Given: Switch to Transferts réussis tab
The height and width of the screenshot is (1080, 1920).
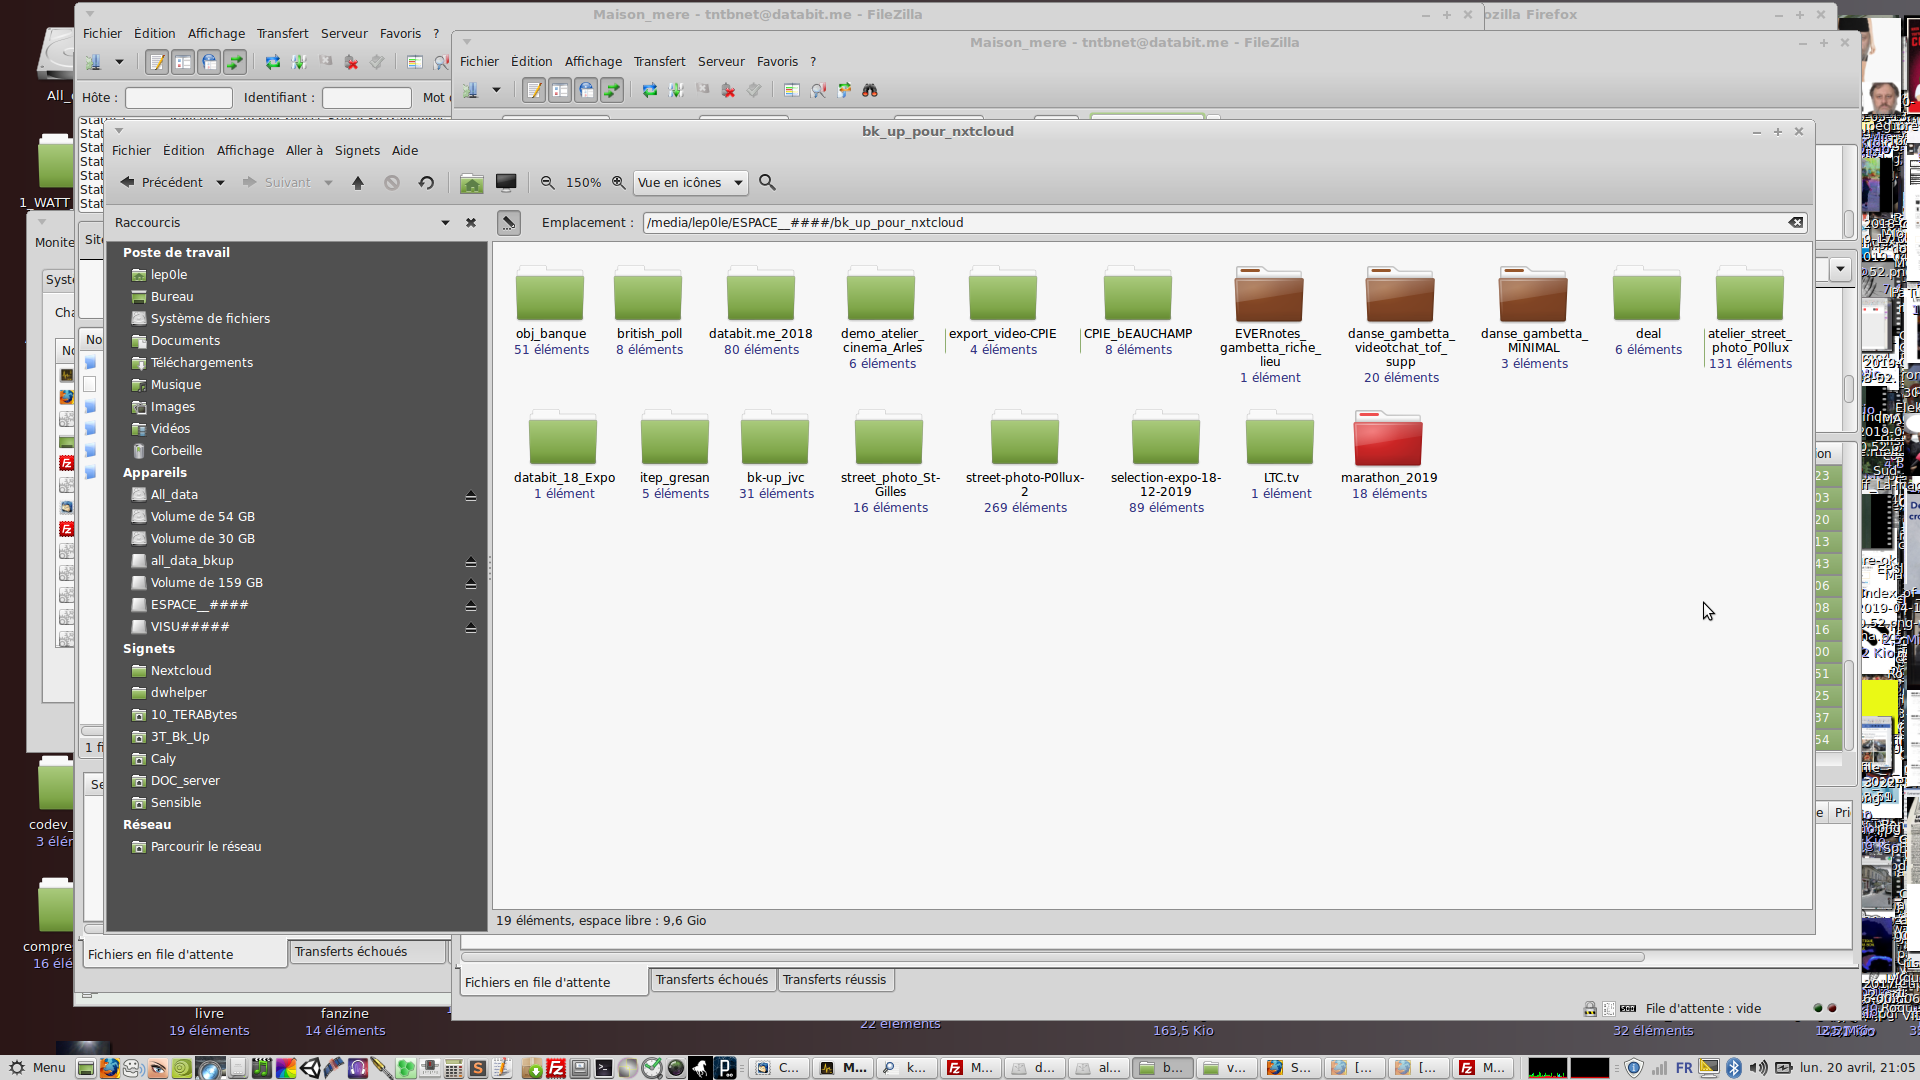Looking at the screenshot, I should (834, 980).
